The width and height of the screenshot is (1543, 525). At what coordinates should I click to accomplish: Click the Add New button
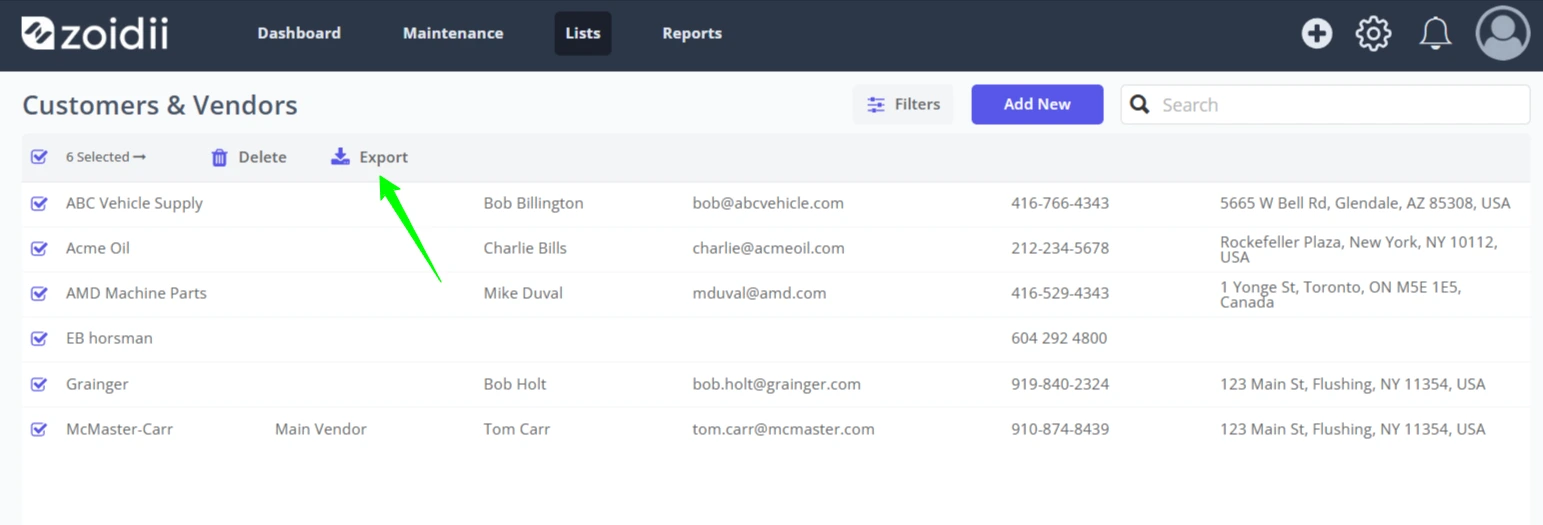tap(1037, 104)
